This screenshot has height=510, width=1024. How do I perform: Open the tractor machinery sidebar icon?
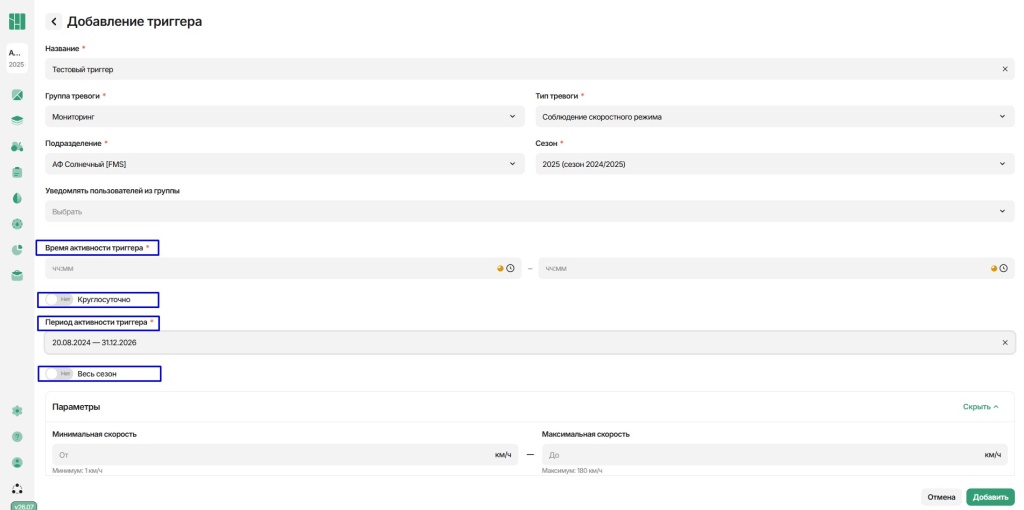pos(17,146)
